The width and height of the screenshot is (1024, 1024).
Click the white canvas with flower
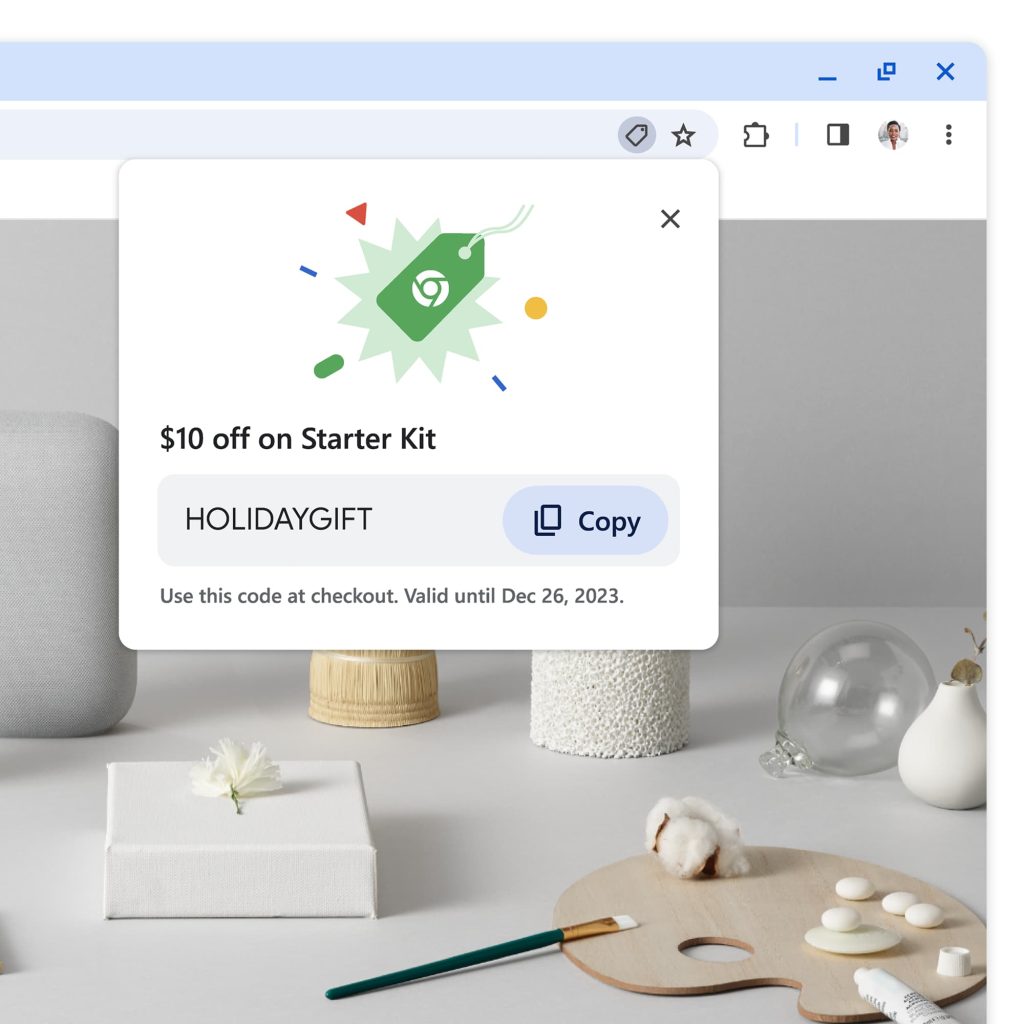(x=240, y=839)
